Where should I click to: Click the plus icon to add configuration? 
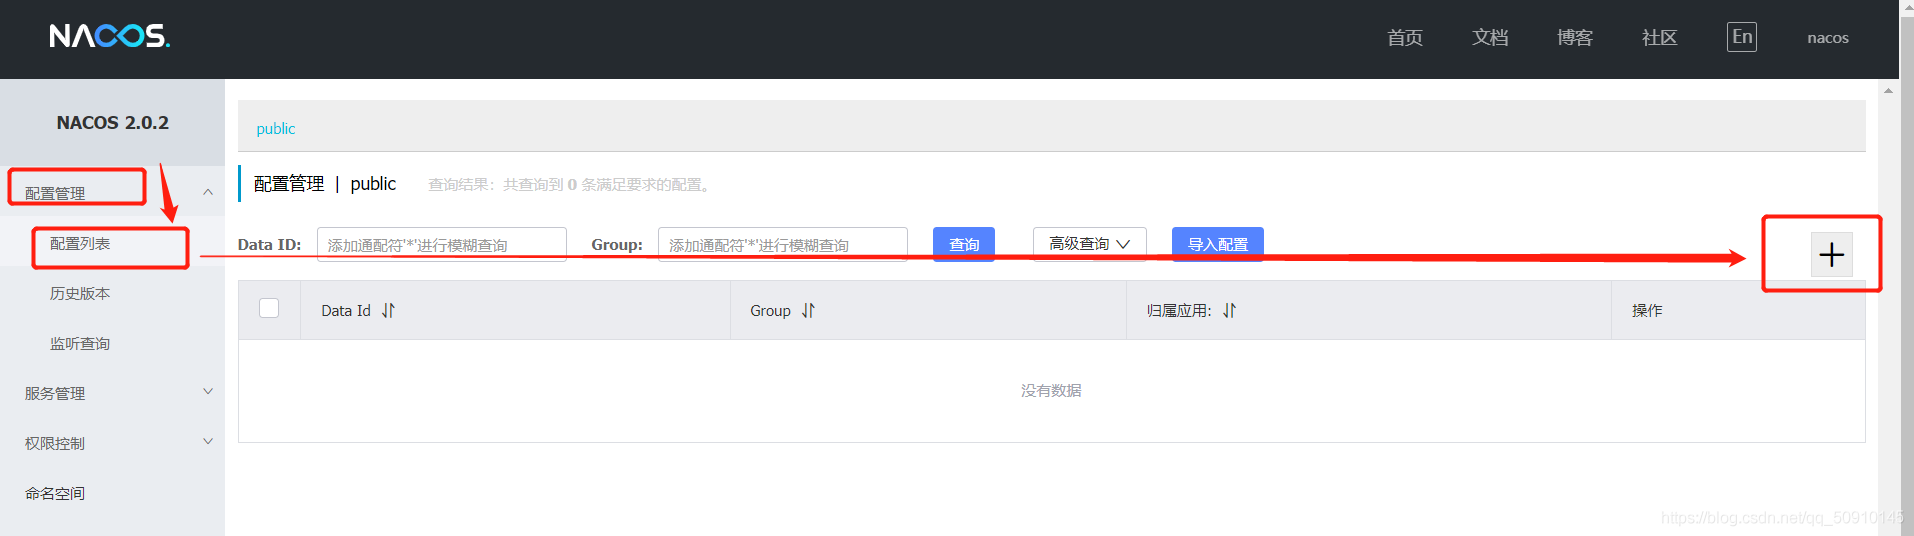pyautogui.click(x=1831, y=255)
